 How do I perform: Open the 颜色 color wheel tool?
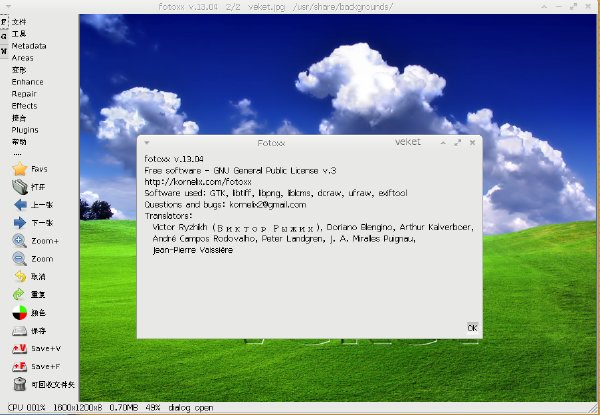click(20, 312)
